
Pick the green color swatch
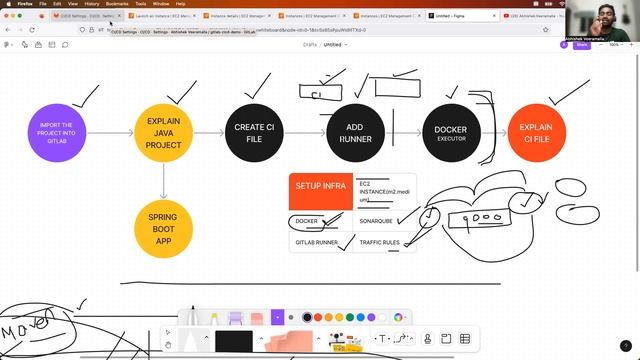(x=350, y=317)
